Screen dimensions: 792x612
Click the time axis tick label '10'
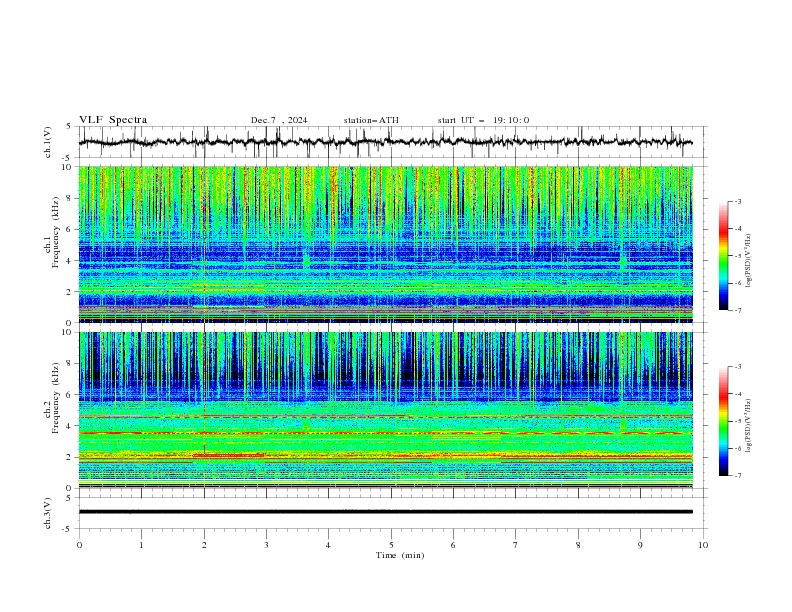[703, 545]
